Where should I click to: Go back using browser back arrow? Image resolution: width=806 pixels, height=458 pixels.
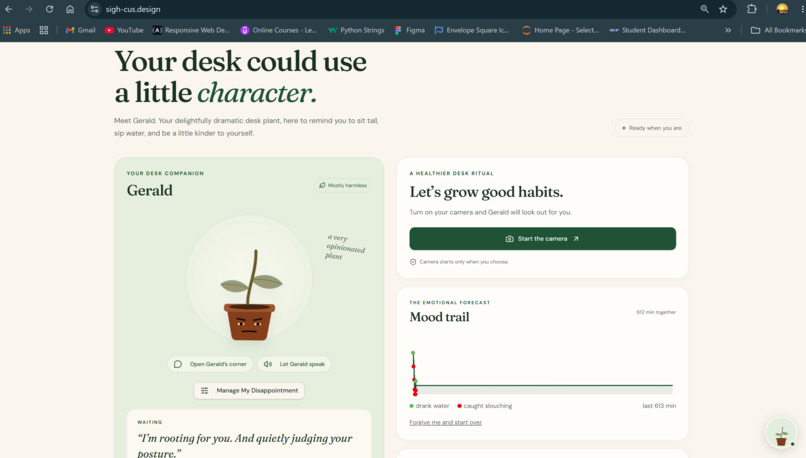[x=9, y=9]
